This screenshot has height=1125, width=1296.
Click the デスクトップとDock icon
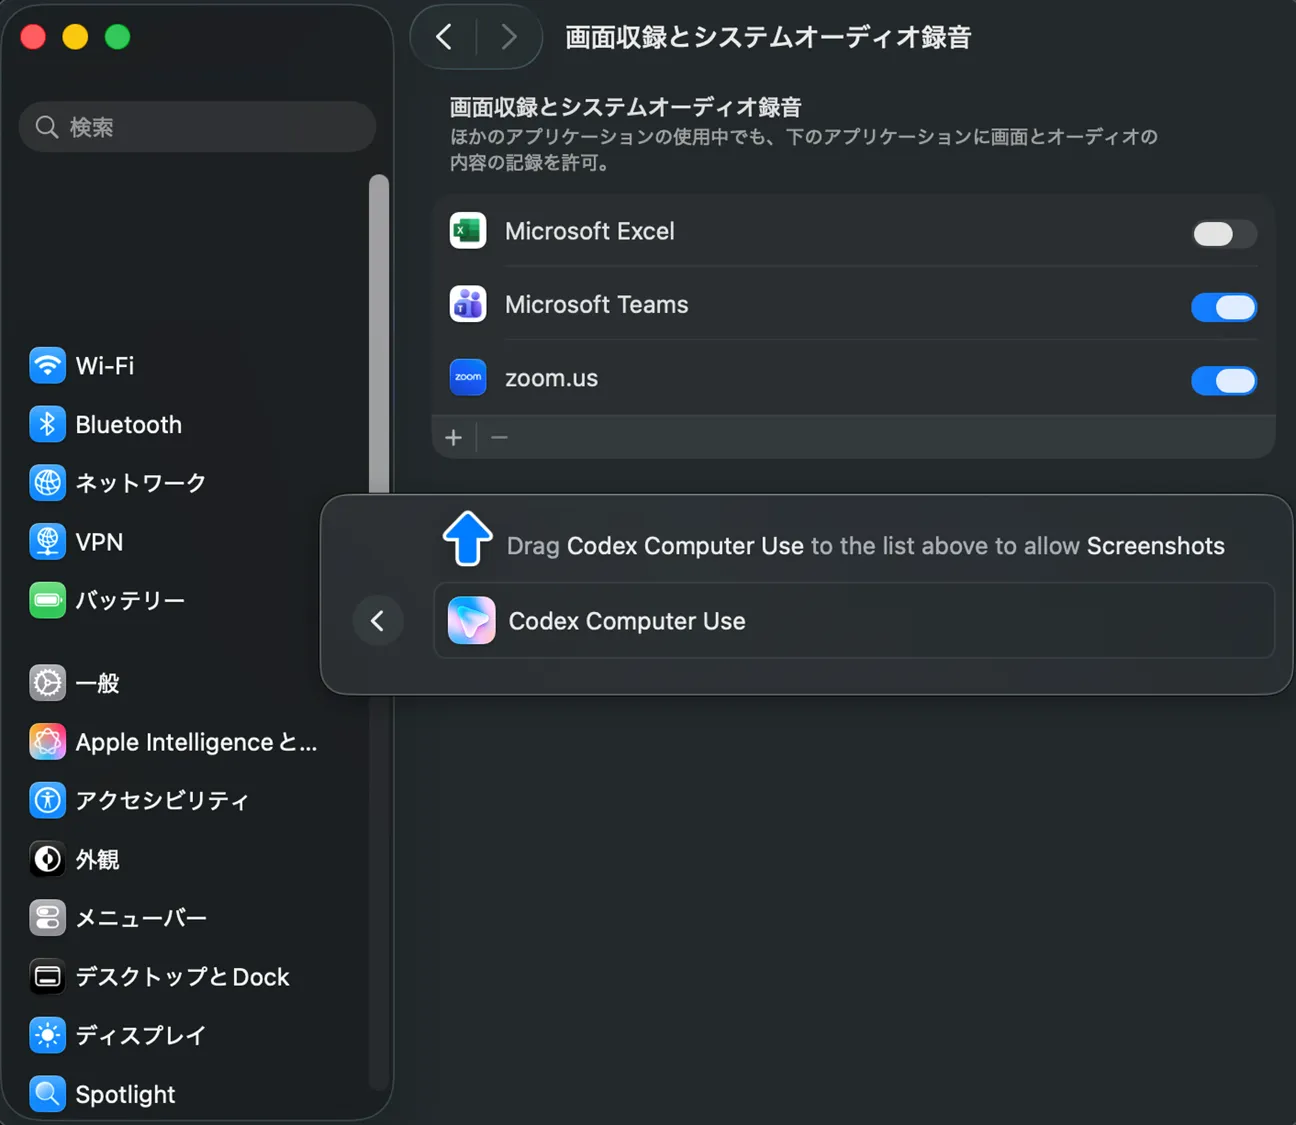pyautogui.click(x=47, y=976)
